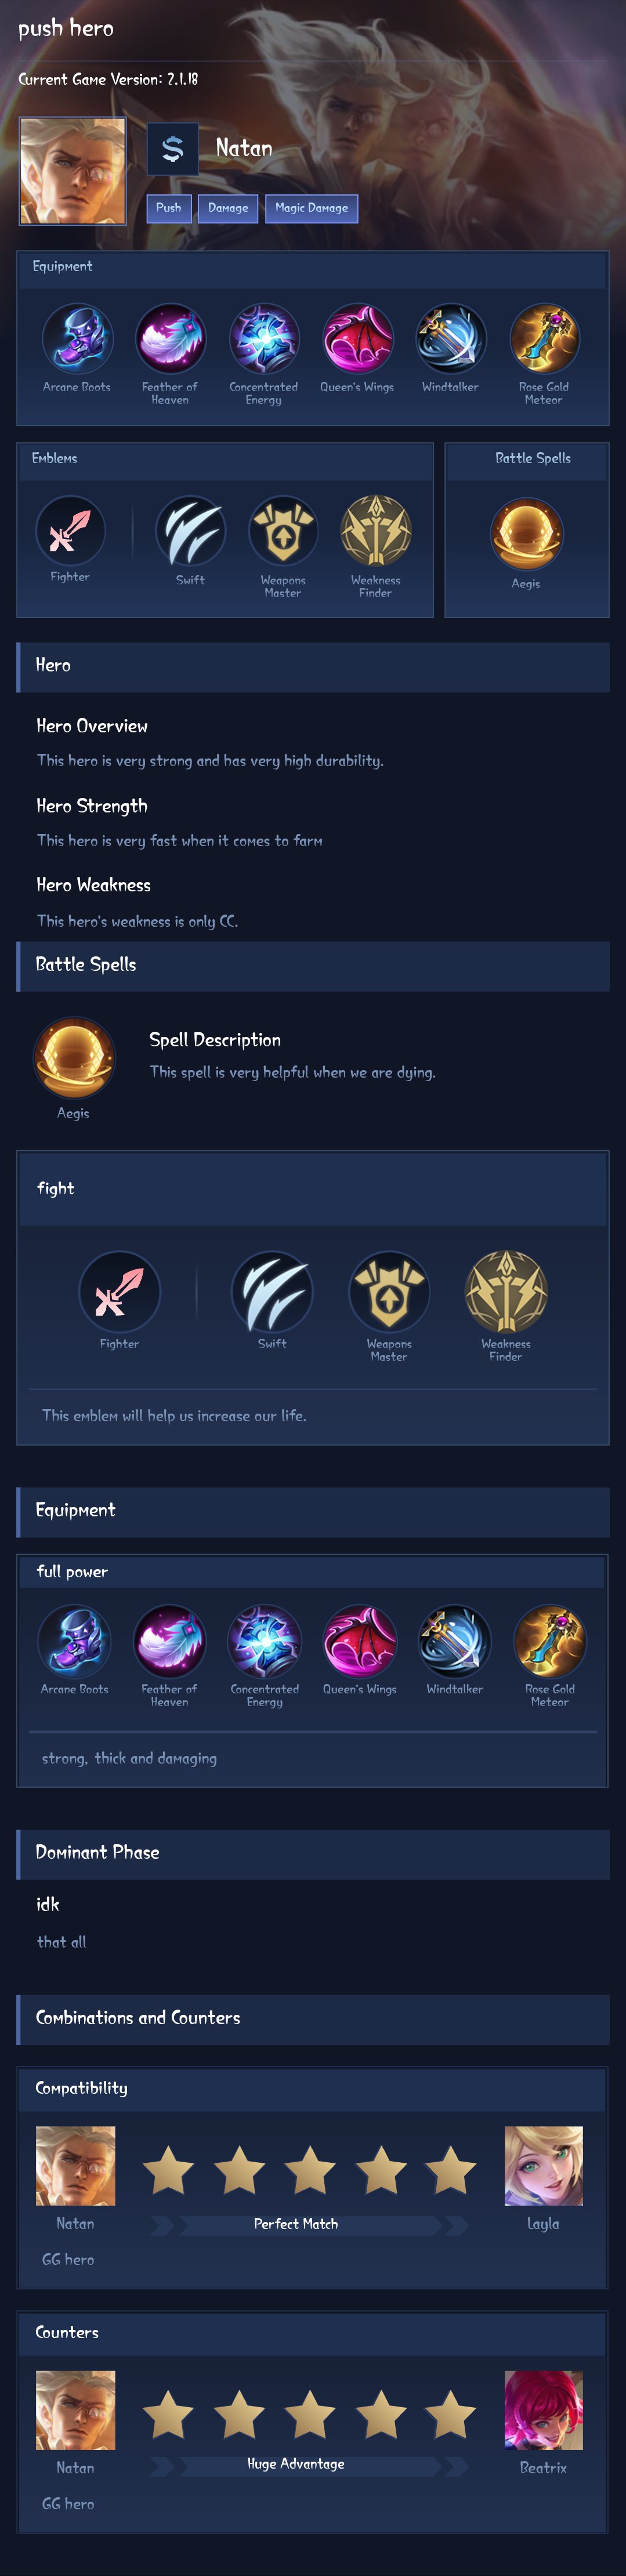Select the Aegis icon beside Spell Description
Viewport: 626px width, 2576px height.
(73, 1058)
